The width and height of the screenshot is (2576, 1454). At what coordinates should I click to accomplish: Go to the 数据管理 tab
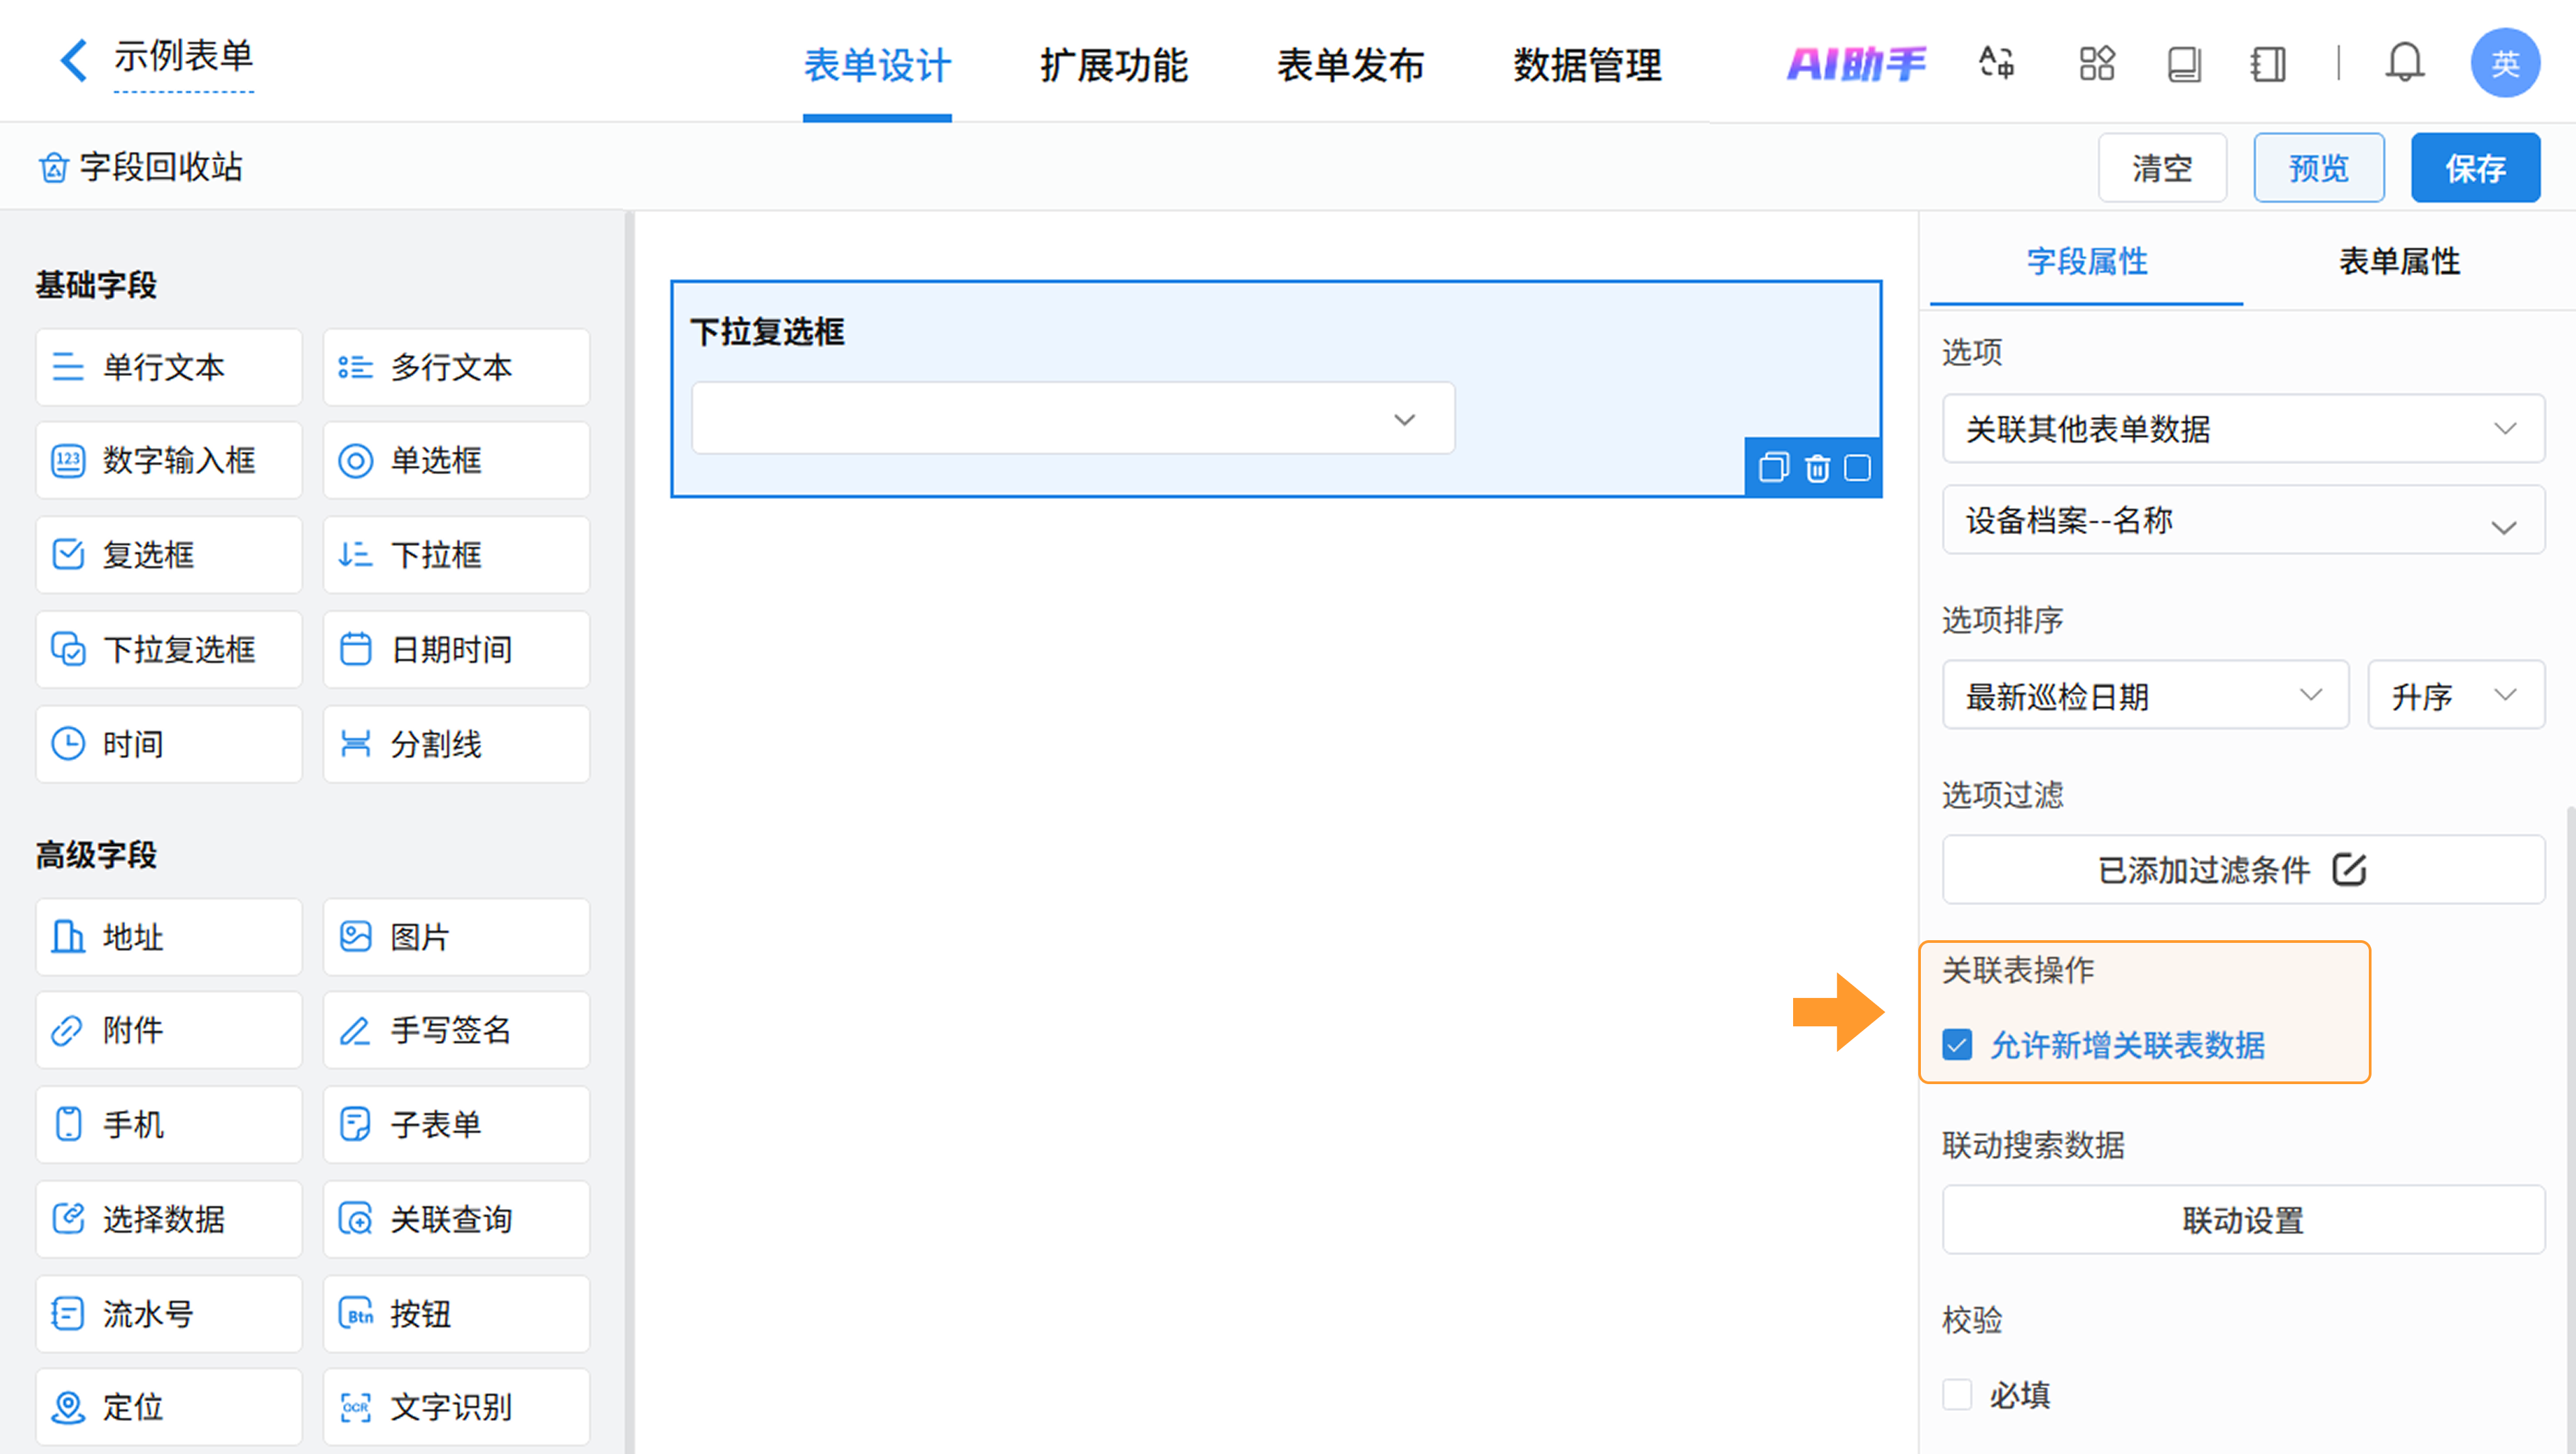(x=1586, y=66)
